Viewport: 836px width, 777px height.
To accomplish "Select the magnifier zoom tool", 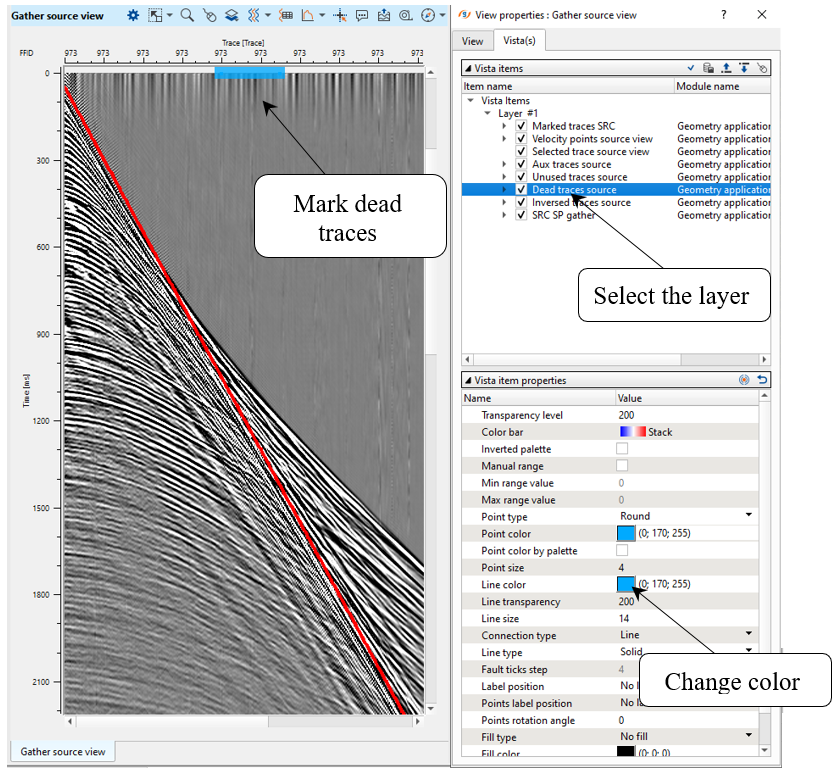I will (x=187, y=16).
